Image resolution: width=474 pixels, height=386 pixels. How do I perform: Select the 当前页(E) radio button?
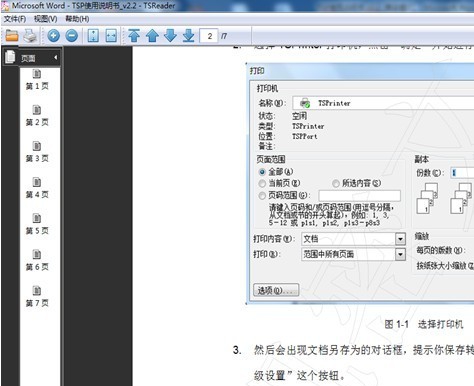[x=262, y=183]
